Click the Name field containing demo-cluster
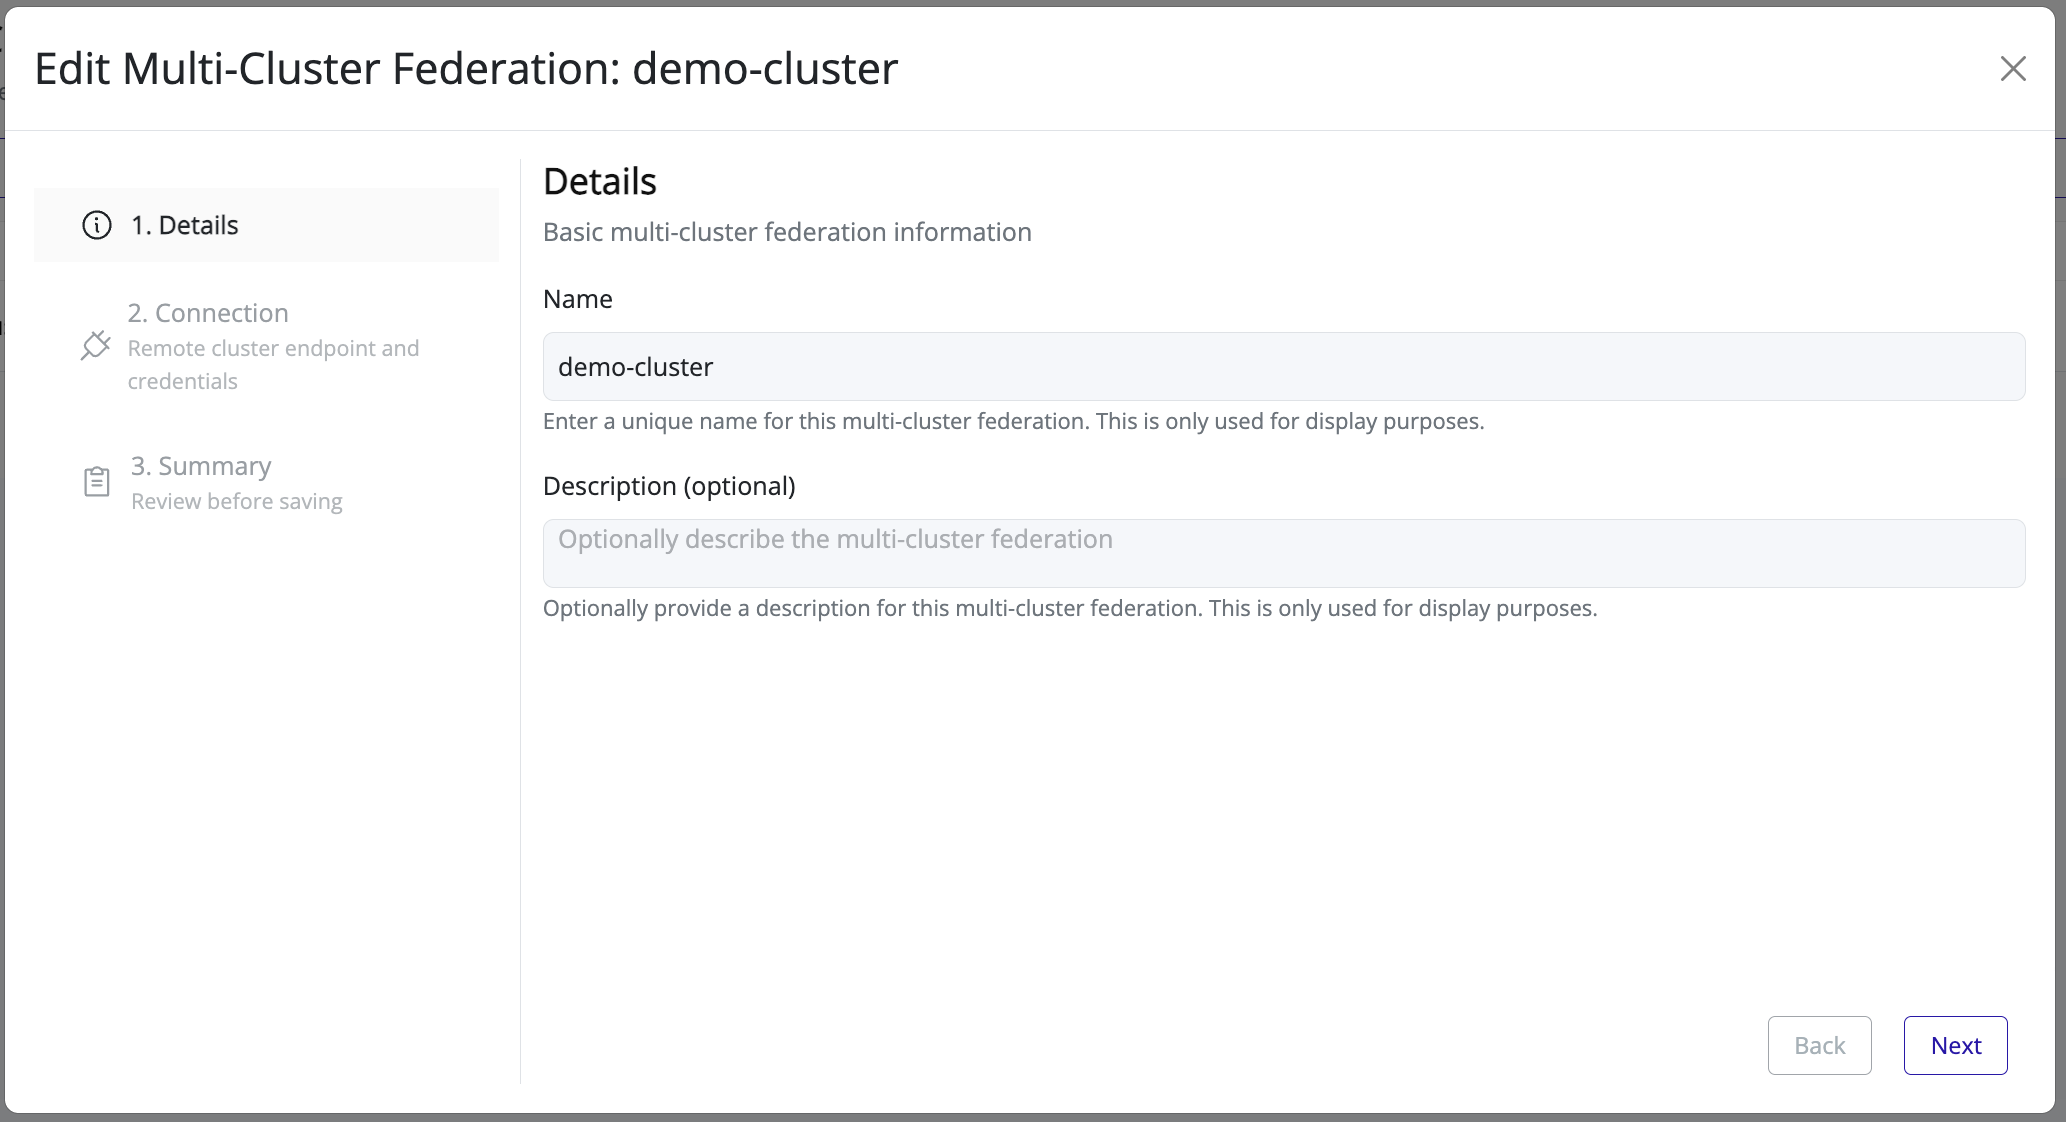This screenshot has height=1122, width=2066. point(1284,366)
